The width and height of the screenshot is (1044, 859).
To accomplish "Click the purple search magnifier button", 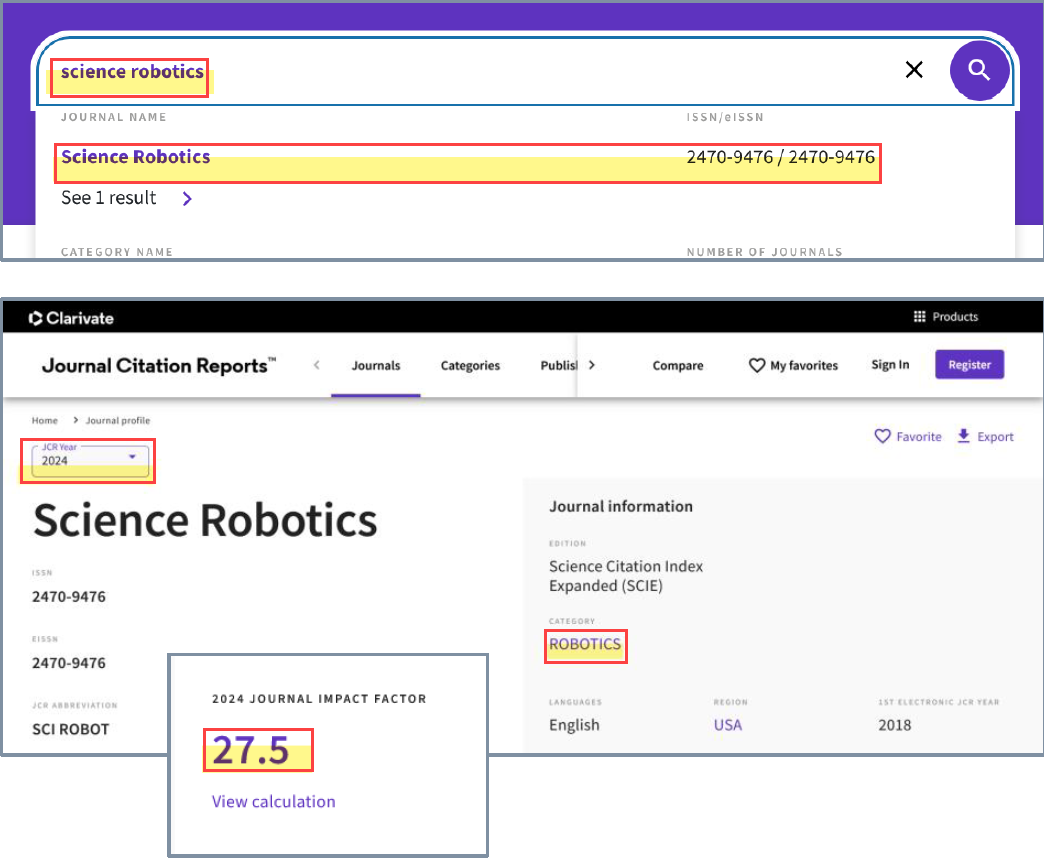I will point(979,70).
